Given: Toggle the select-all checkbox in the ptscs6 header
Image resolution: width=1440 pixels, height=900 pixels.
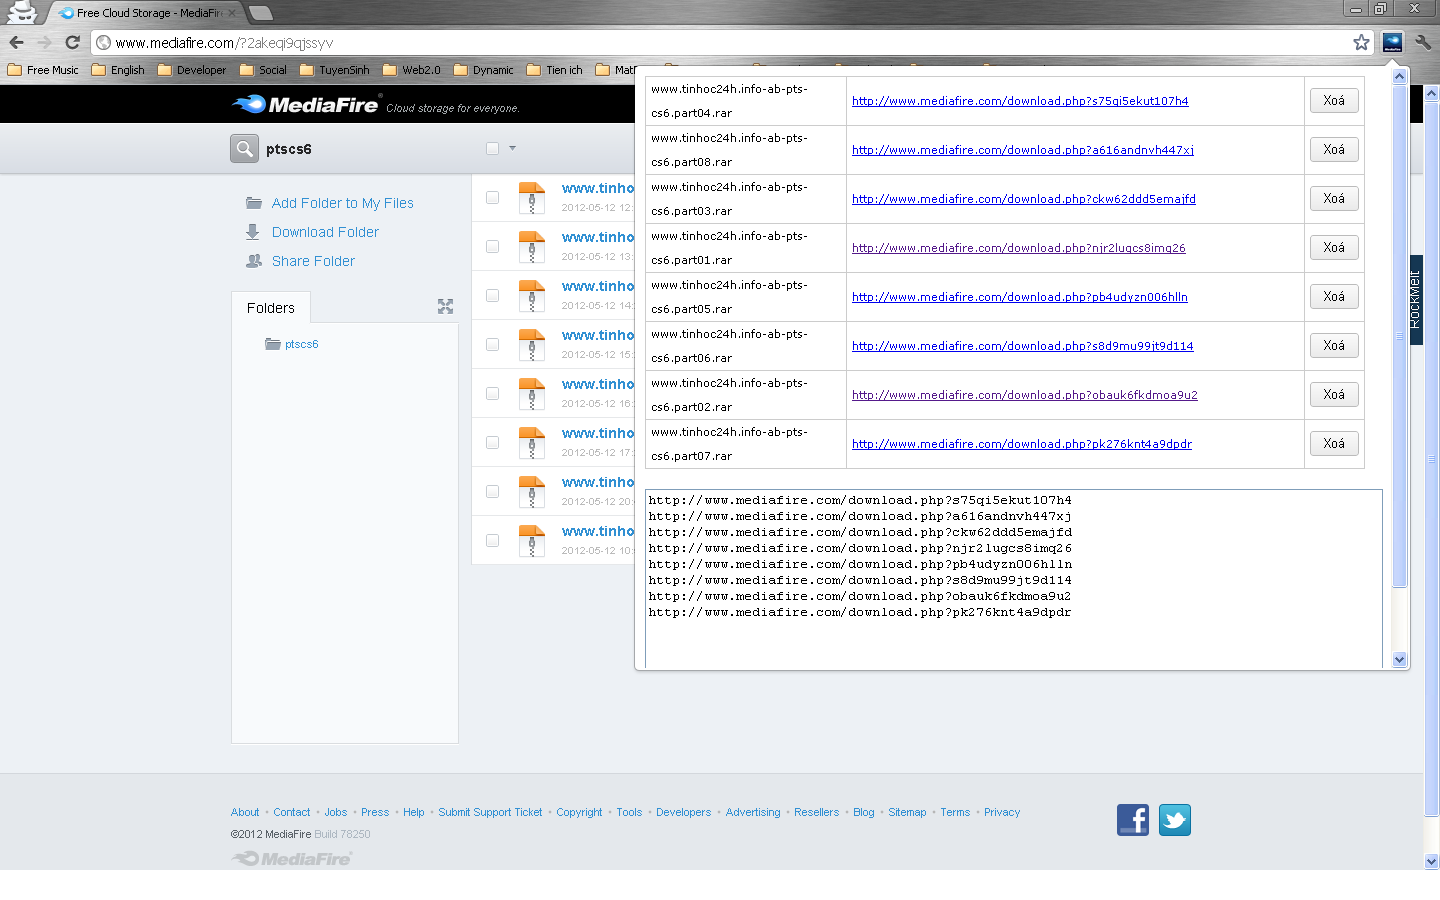Looking at the screenshot, I should point(492,148).
